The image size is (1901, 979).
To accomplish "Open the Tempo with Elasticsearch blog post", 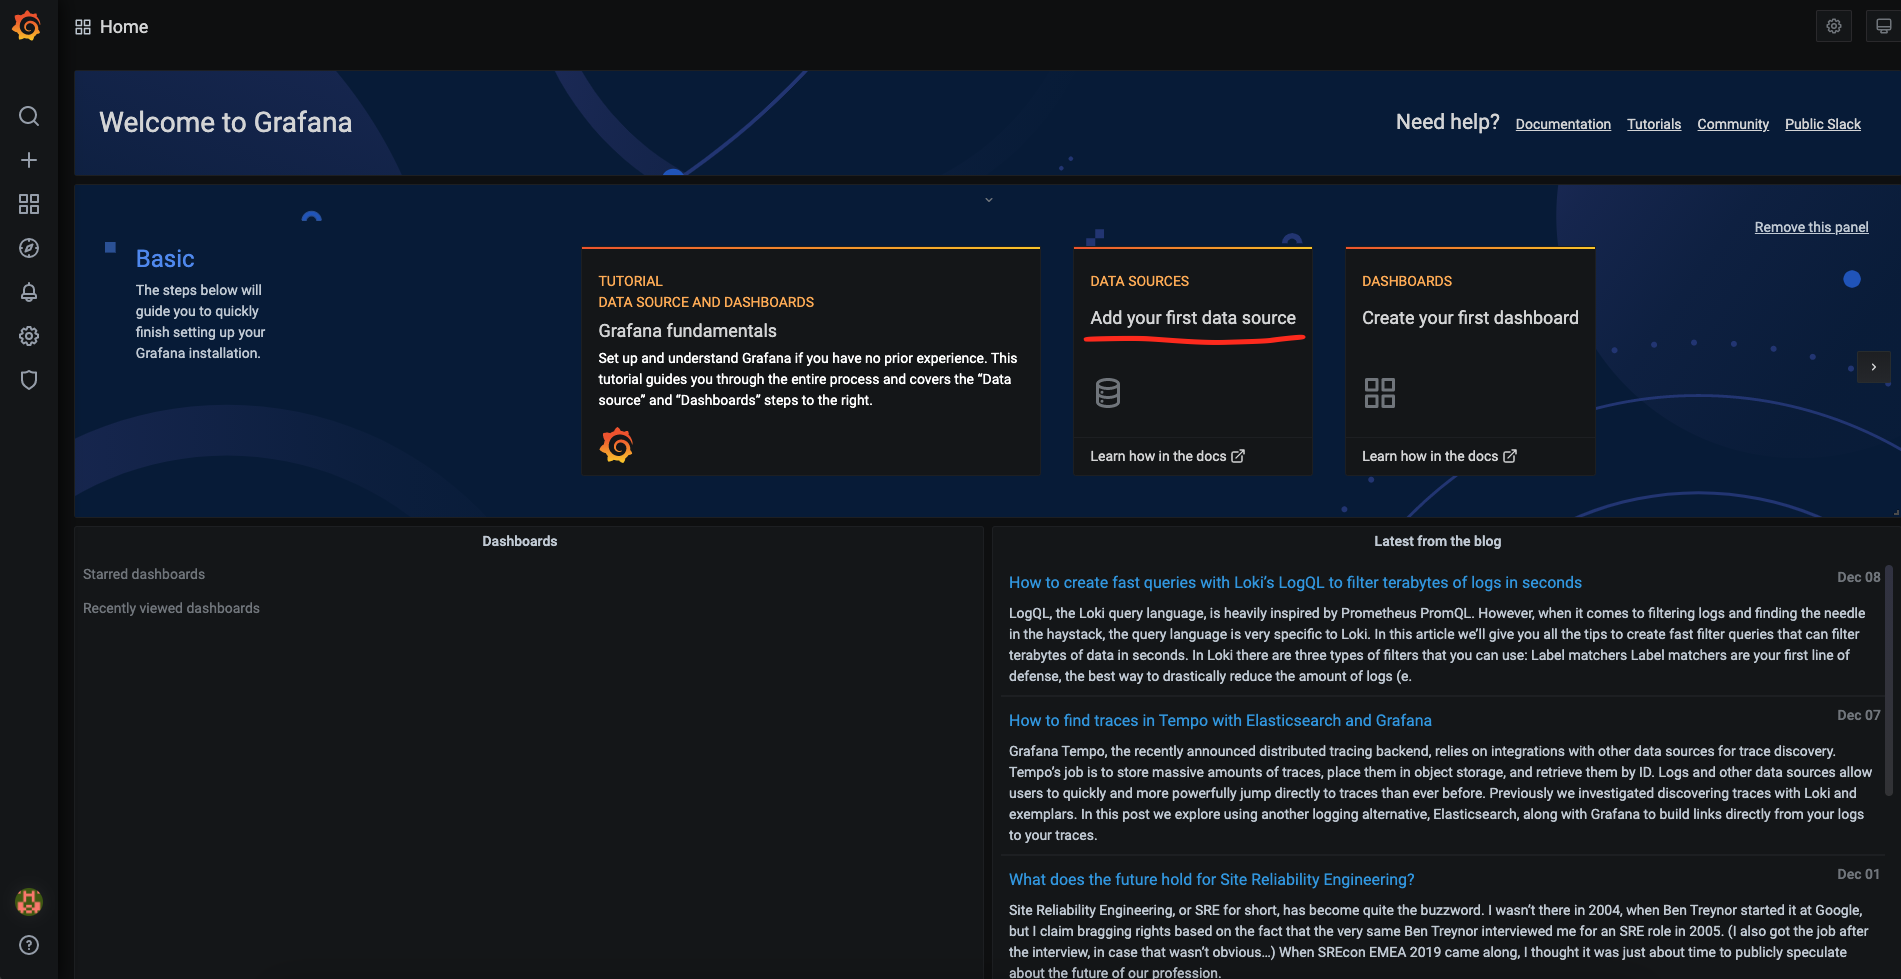I will (x=1220, y=720).
